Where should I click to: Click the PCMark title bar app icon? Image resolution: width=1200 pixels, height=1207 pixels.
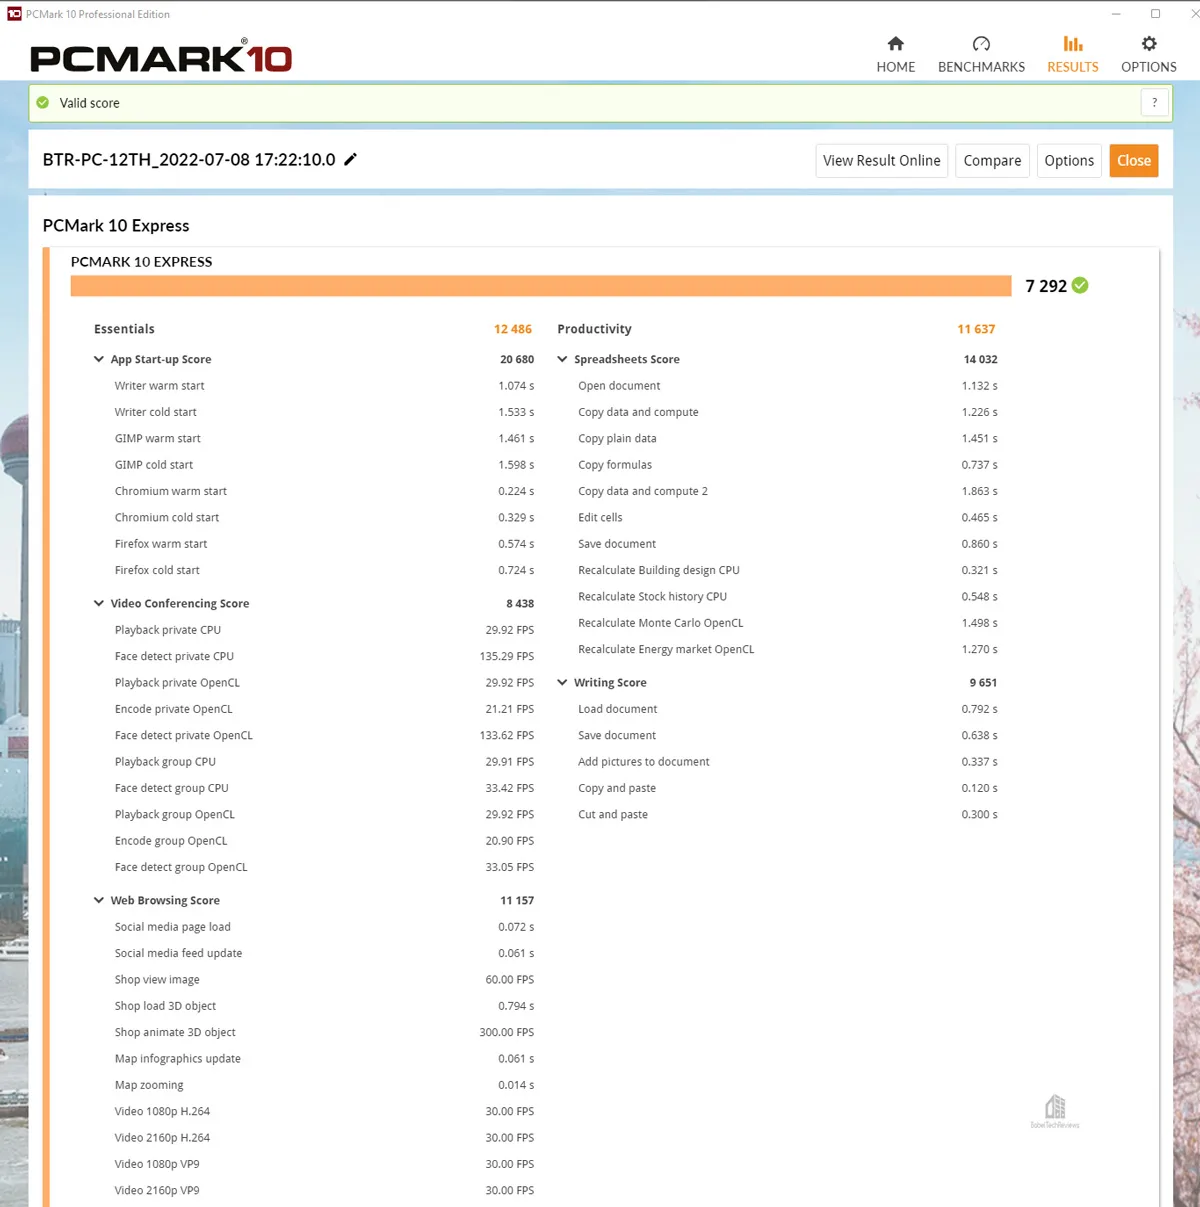click(14, 14)
